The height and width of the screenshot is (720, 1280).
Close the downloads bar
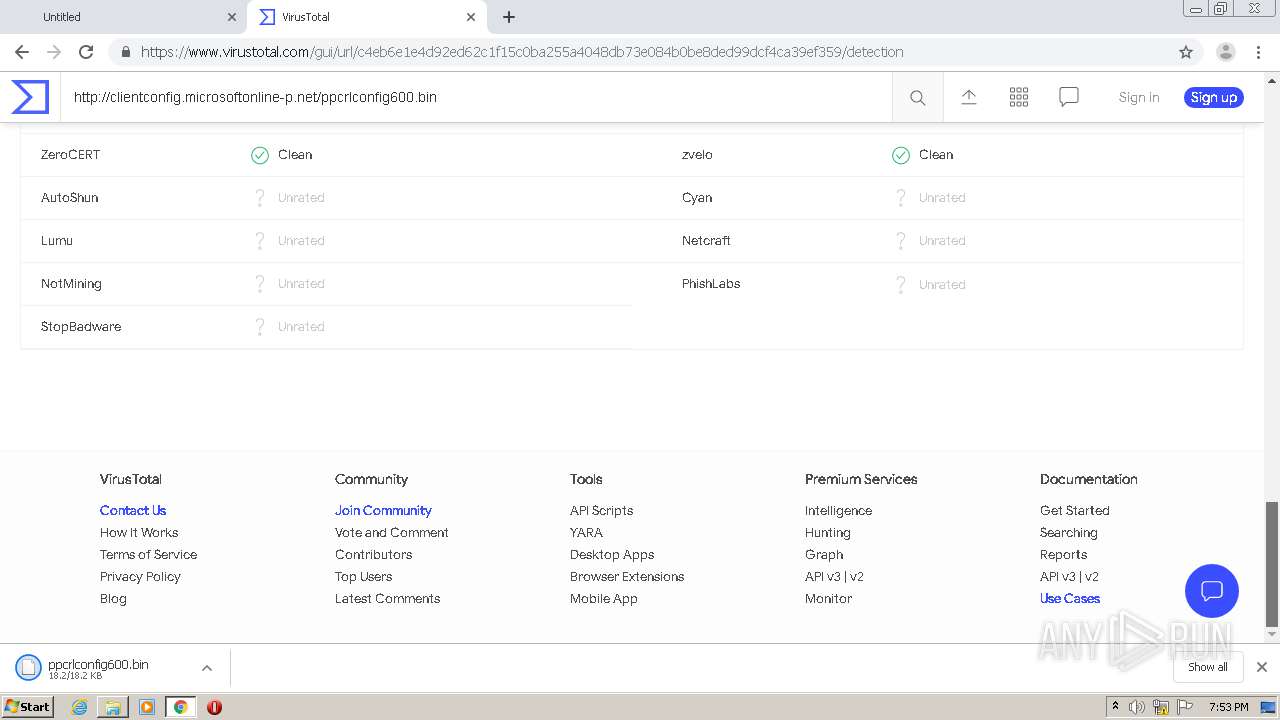[x=1261, y=667]
